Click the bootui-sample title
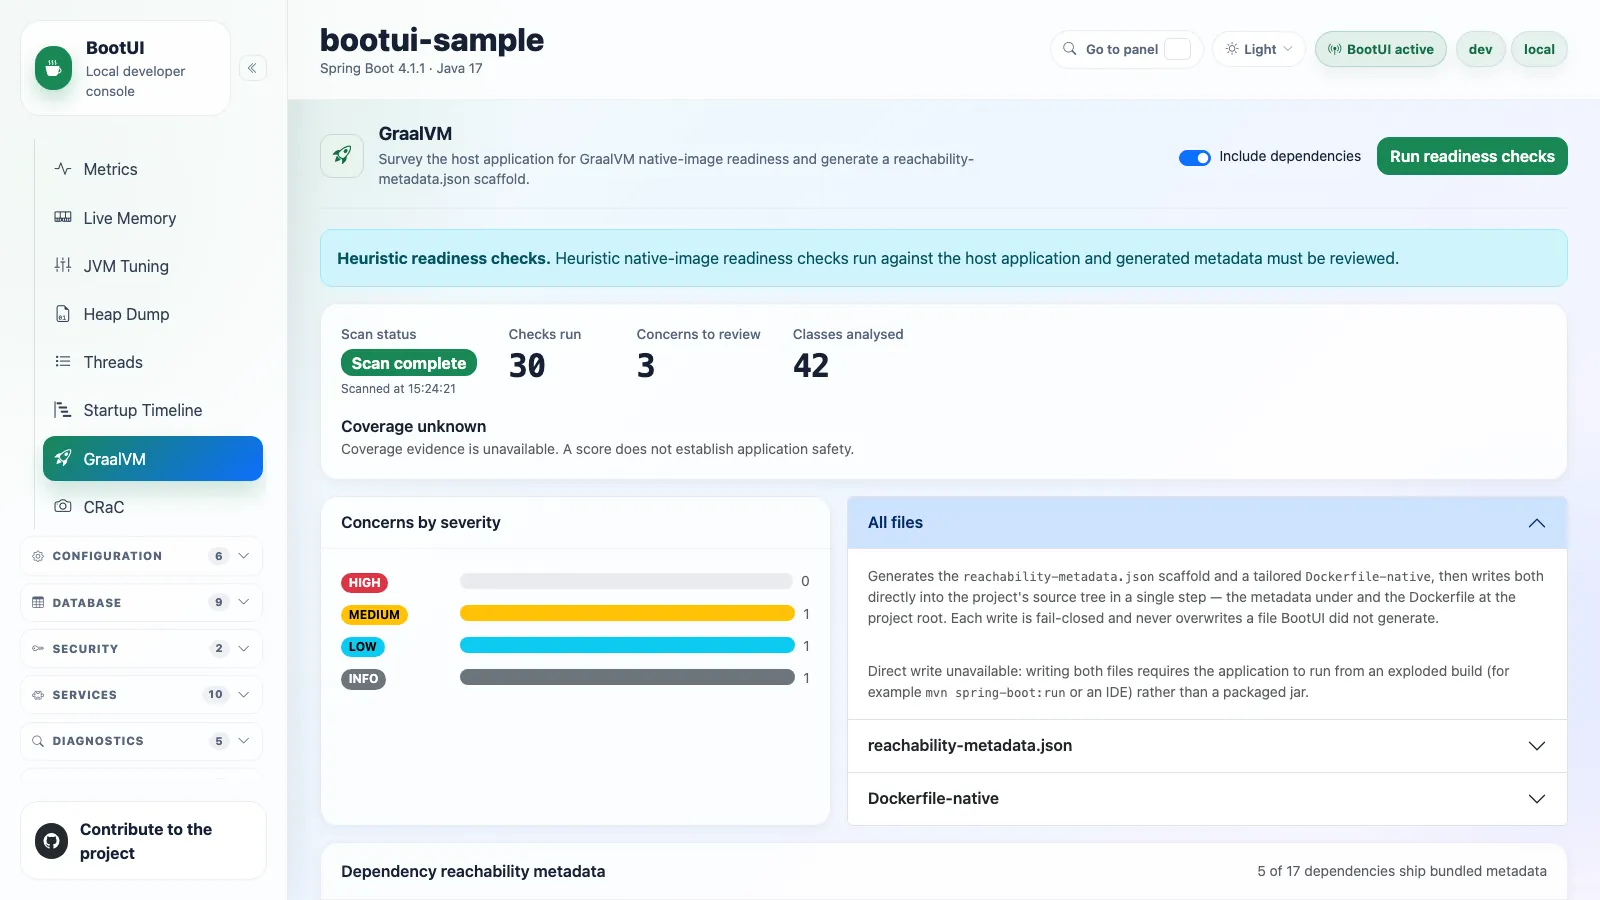This screenshot has height=900, width=1600. (432, 40)
